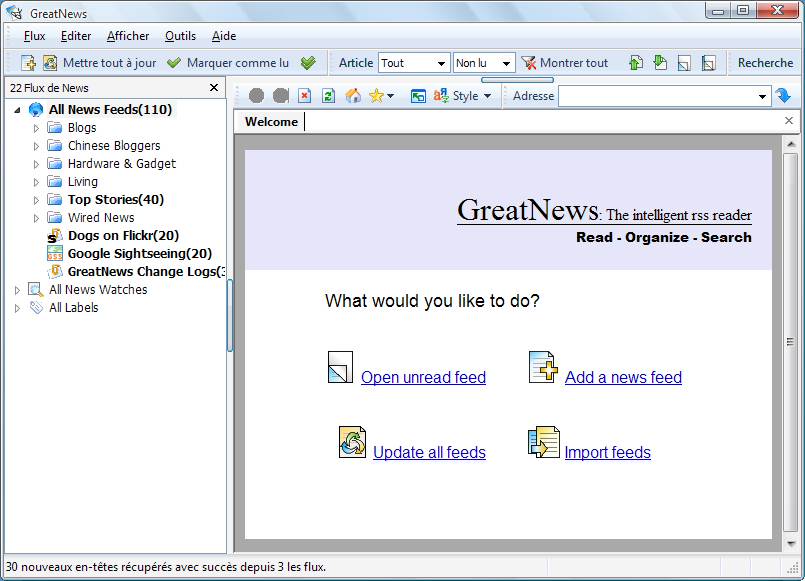Click the Mettre tout à jour button
Image resolution: width=805 pixels, height=581 pixels.
(109, 63)
